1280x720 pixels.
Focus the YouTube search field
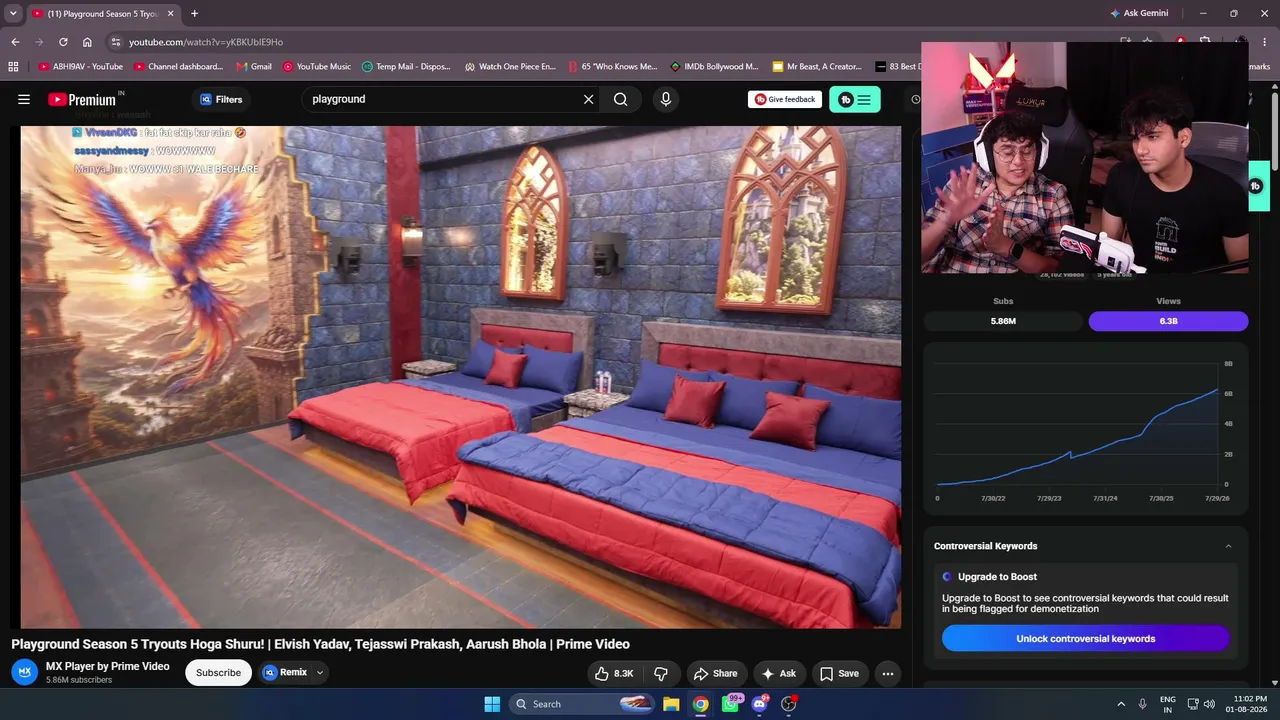click(443, 99)
